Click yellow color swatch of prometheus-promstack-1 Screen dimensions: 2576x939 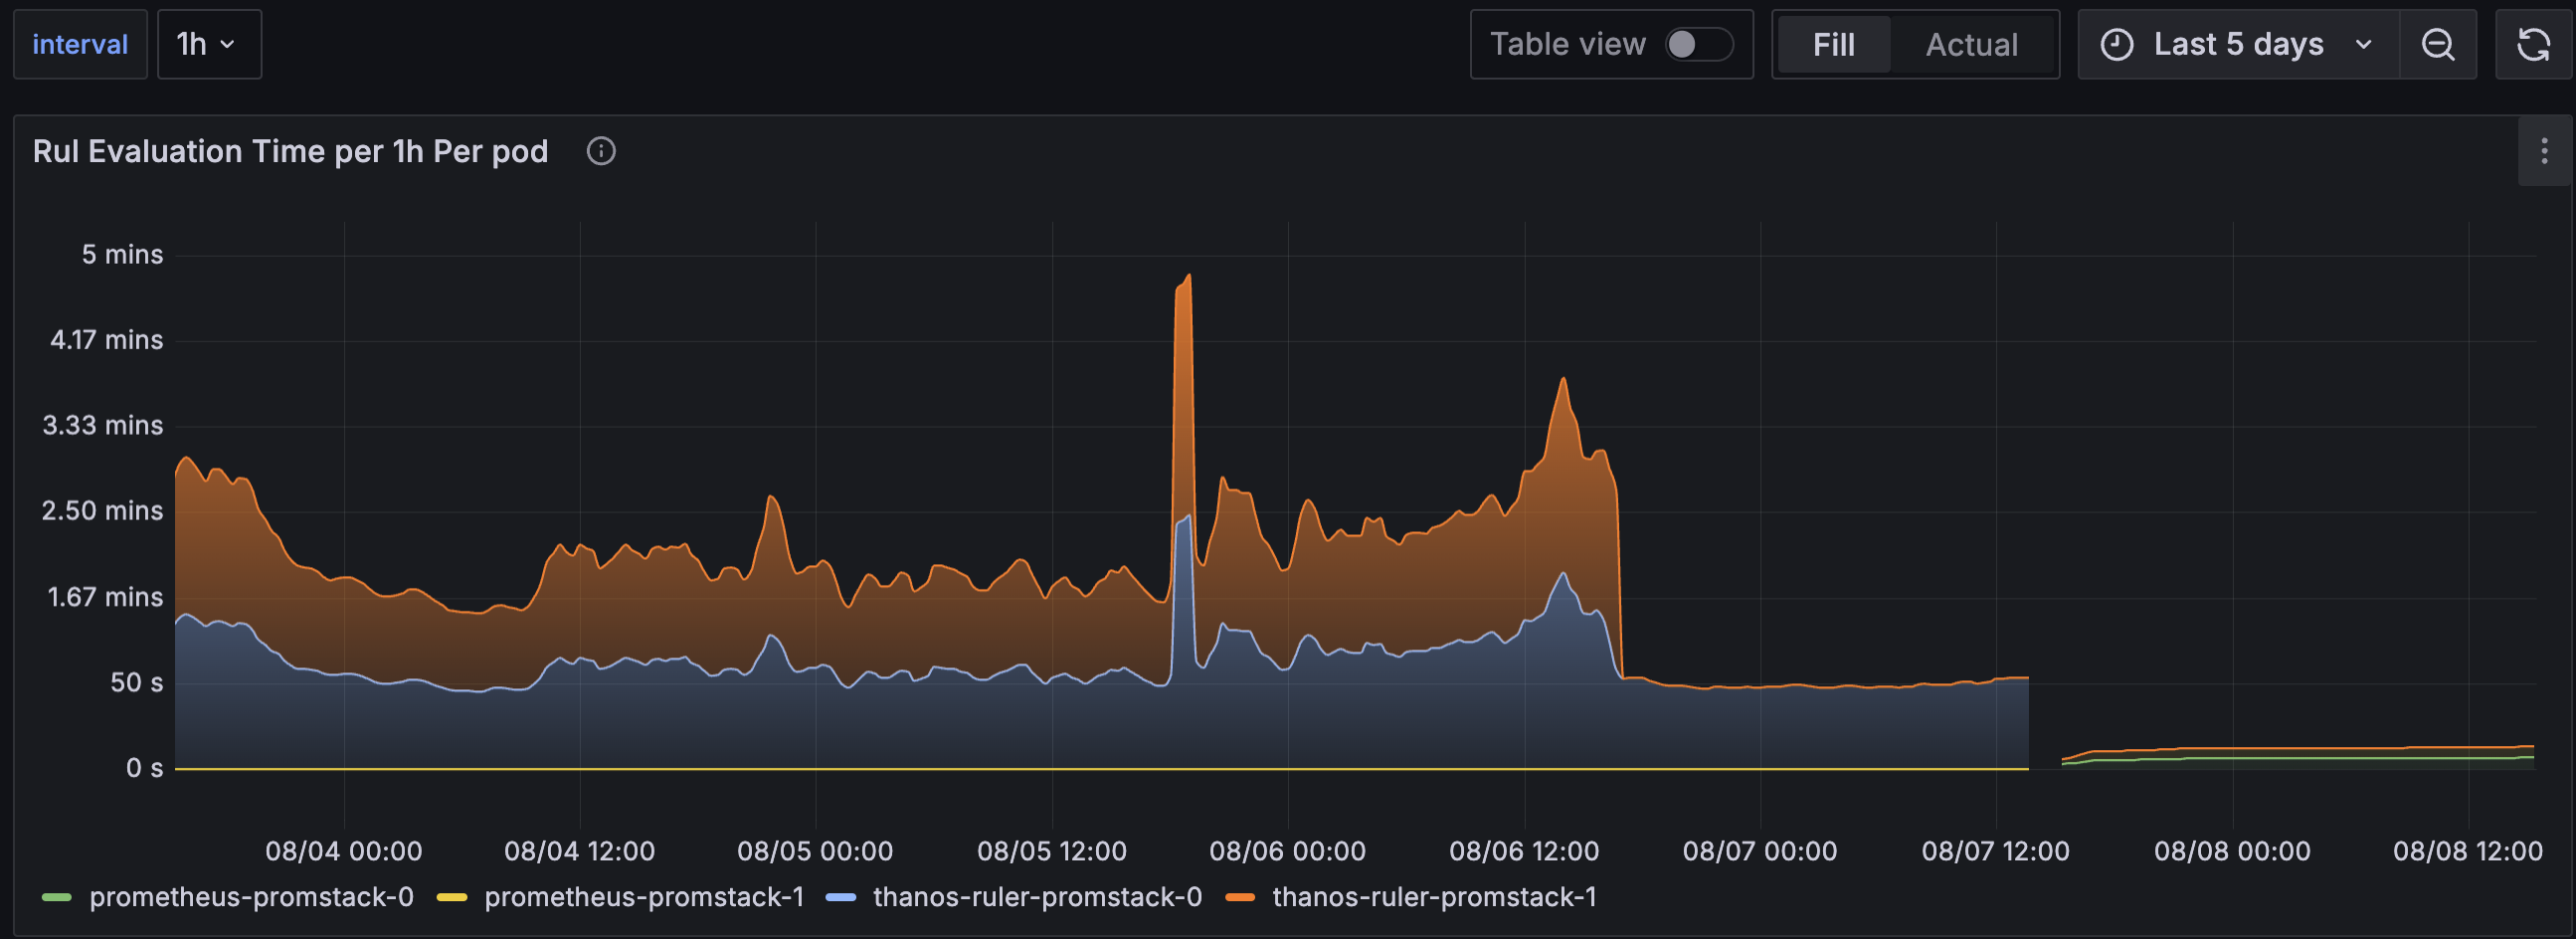tap(452, 897)
